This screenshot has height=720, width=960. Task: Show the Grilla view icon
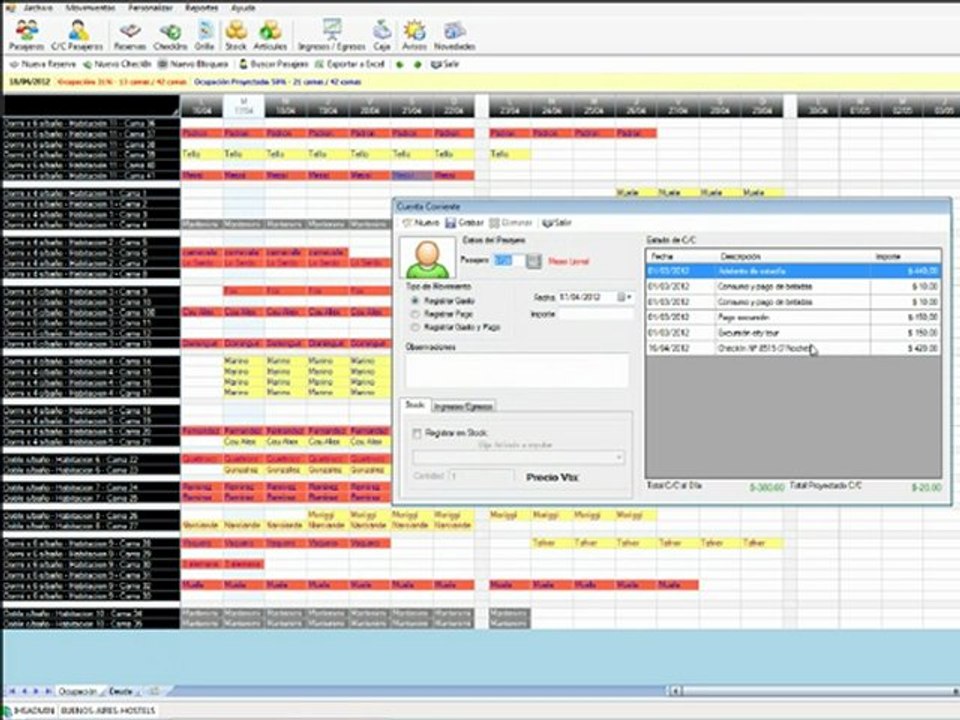click(204, 35)
